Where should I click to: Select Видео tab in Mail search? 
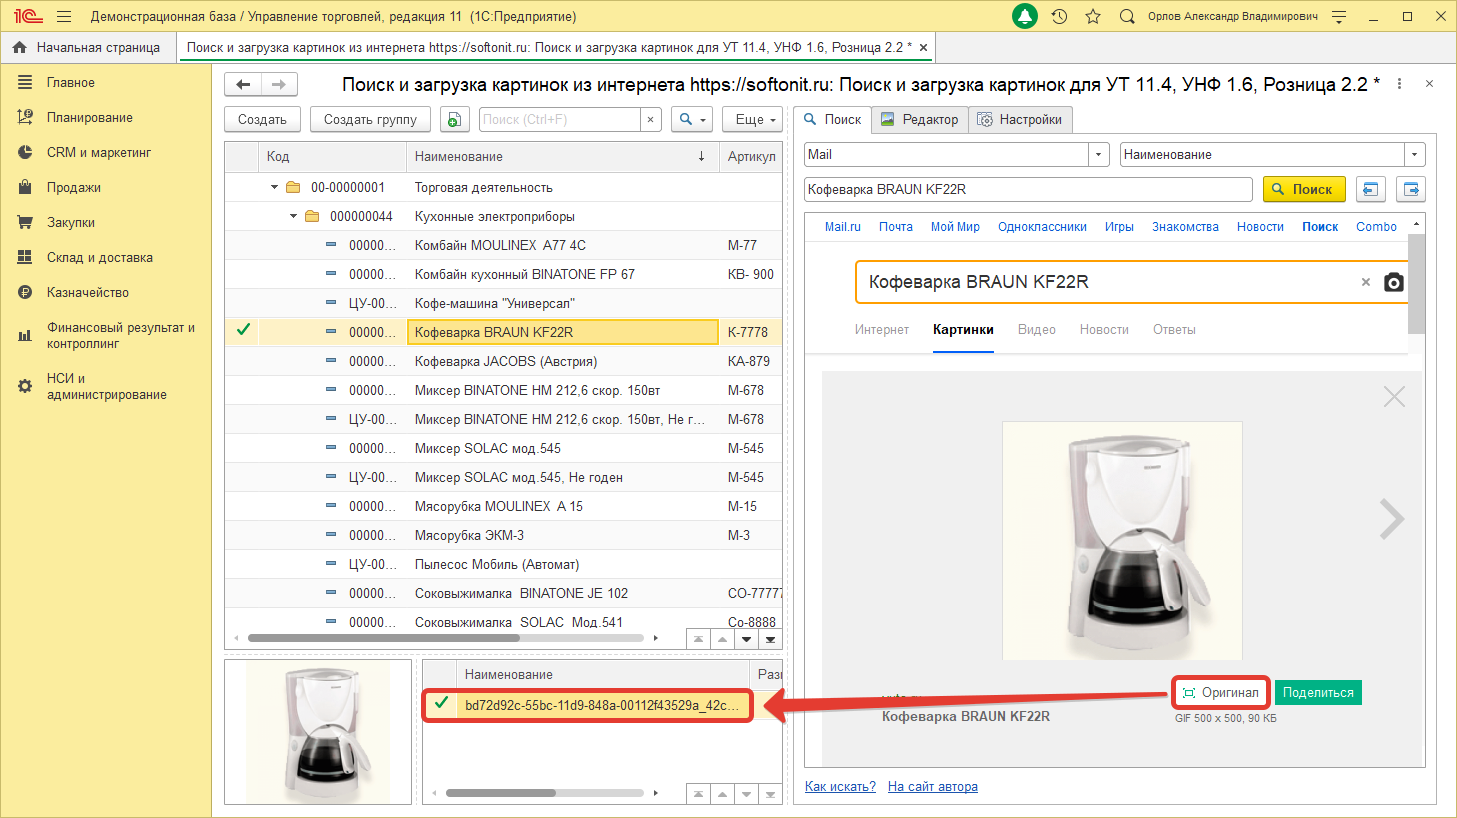(x=1037, y=330)
